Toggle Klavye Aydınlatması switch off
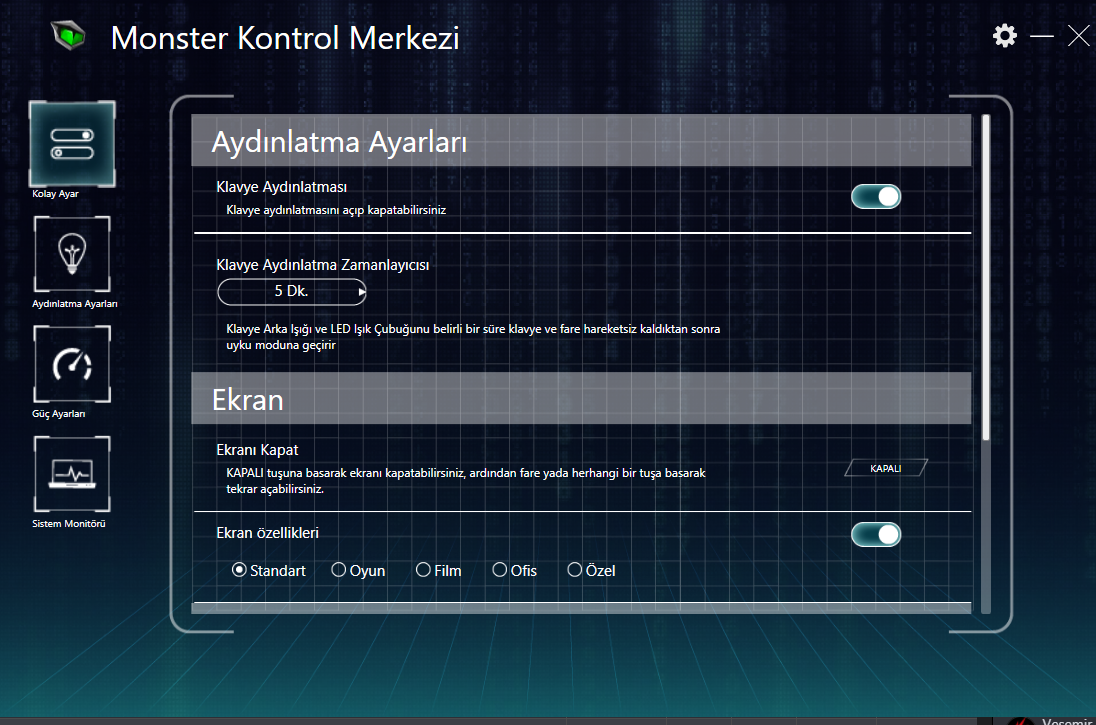Viewport: 1096px width, 725px height. click(876, 196)
